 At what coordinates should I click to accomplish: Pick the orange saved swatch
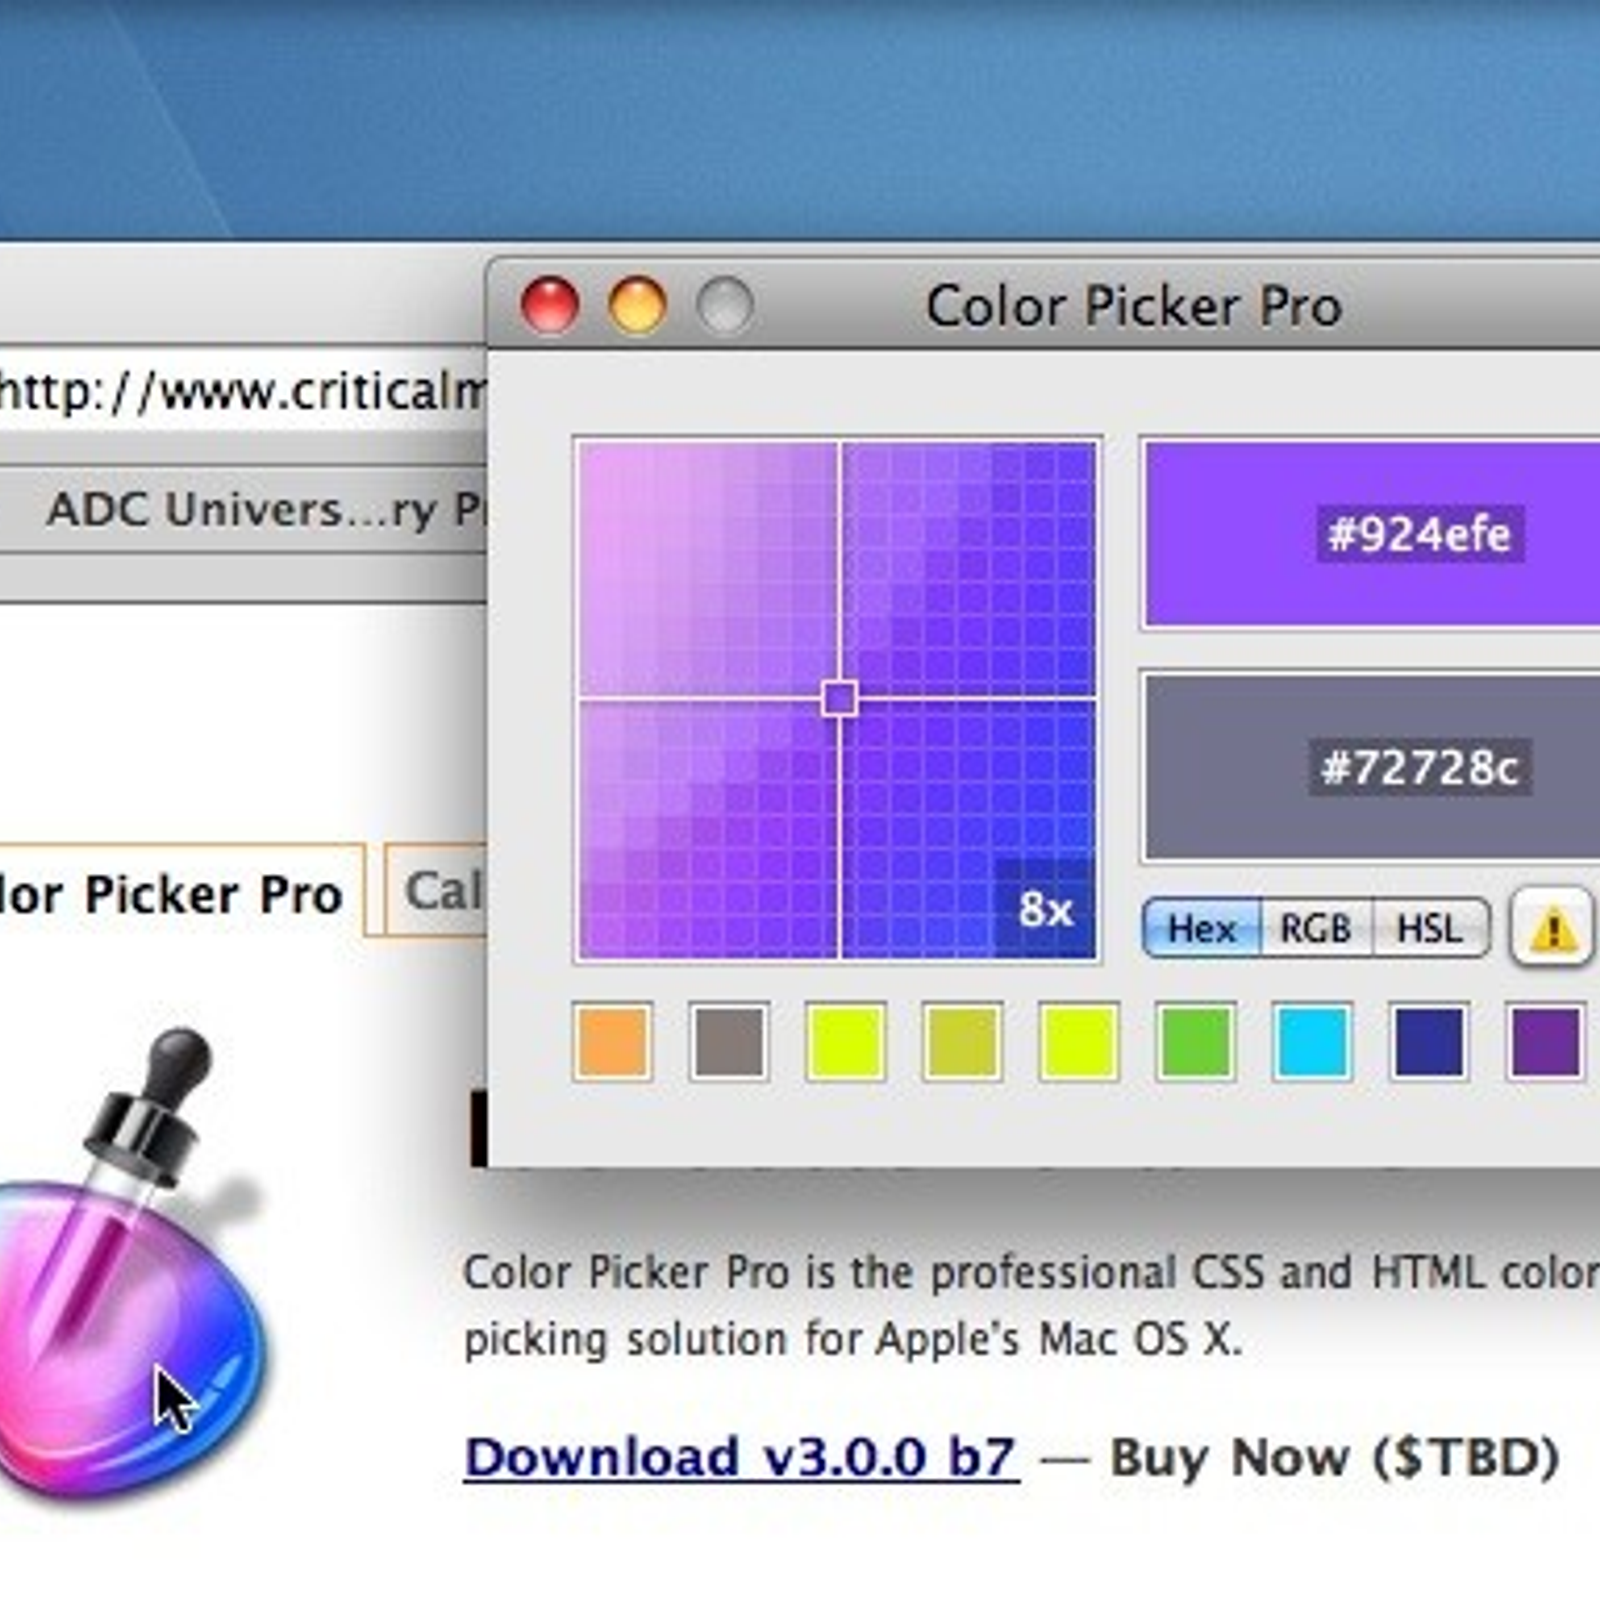612,1042
